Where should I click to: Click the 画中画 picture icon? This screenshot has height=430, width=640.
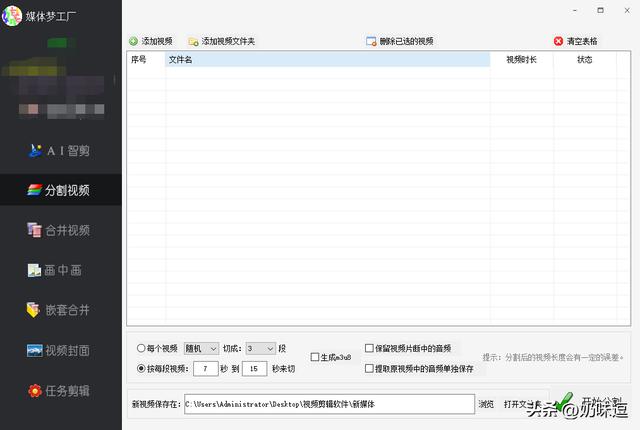[34, 270]
